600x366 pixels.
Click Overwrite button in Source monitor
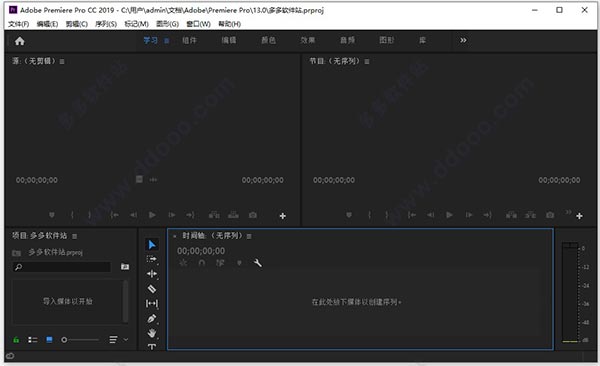(x=233, y=215)
